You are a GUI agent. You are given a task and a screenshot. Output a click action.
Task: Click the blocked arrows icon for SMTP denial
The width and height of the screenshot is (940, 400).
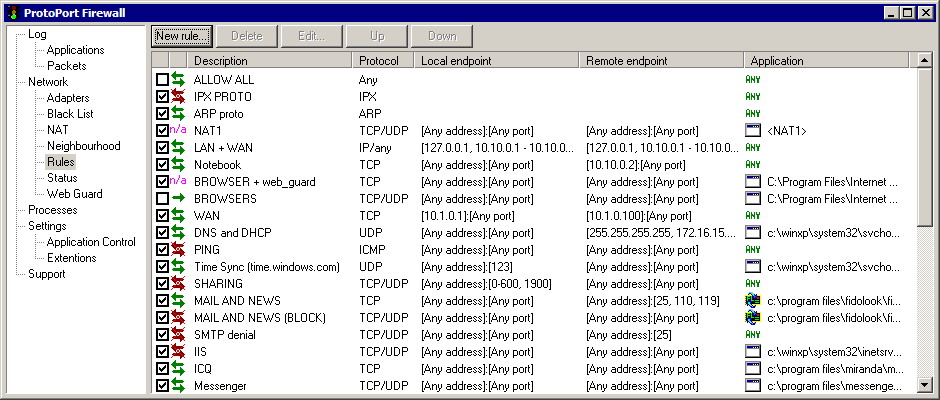tap(179, 334)
